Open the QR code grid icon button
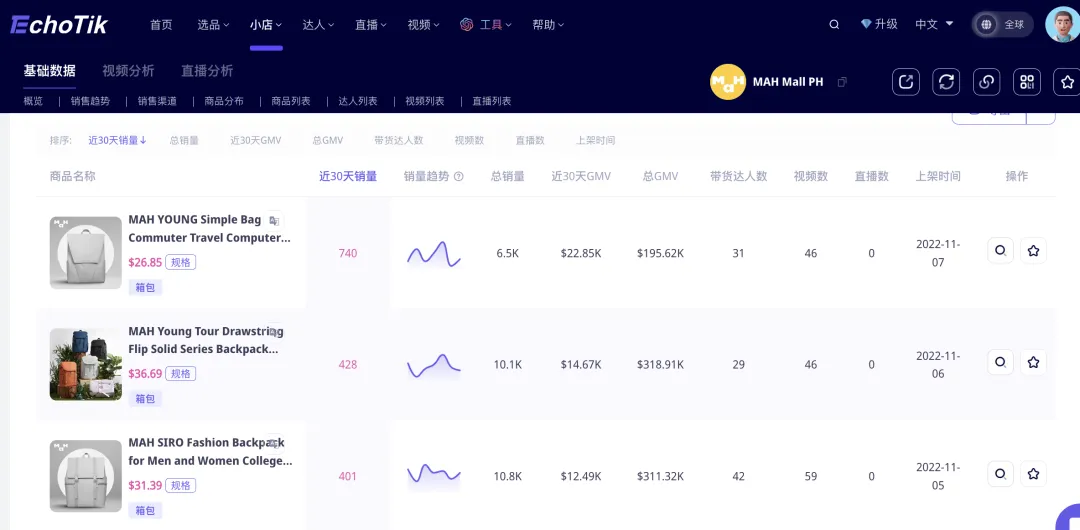Screen dimensions: 1080x530 point(1027,81)
